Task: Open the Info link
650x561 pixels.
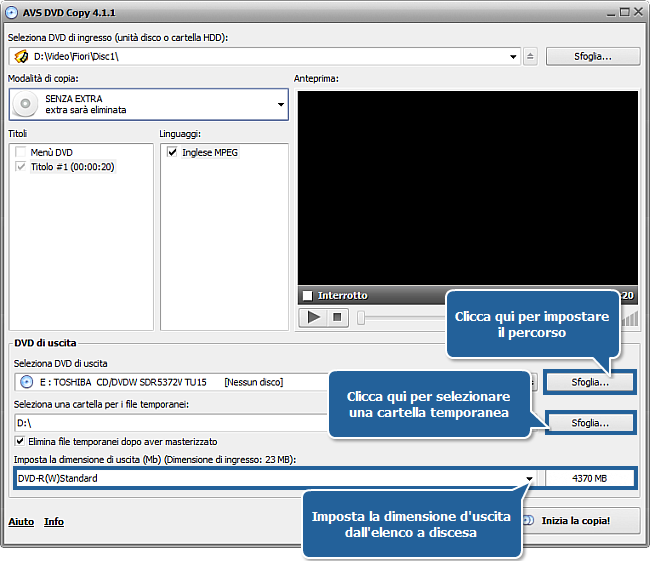Action: (x=54, y=522)
